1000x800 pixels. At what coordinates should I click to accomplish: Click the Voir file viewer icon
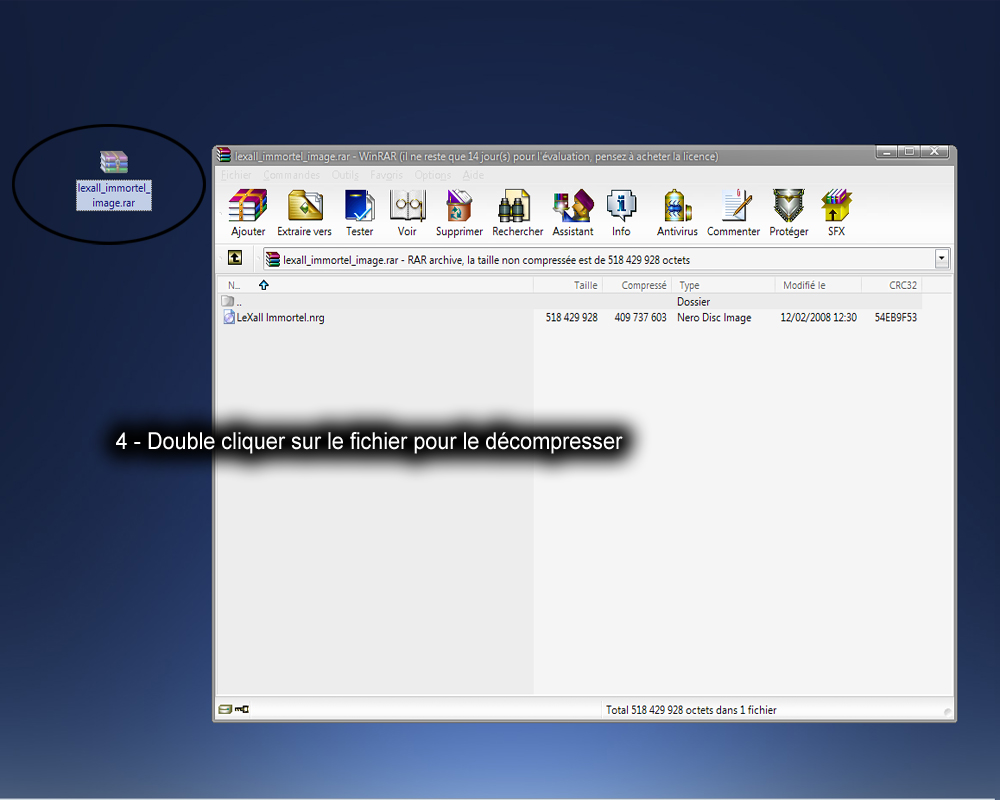pyautogui.click(x=407, y=213)
